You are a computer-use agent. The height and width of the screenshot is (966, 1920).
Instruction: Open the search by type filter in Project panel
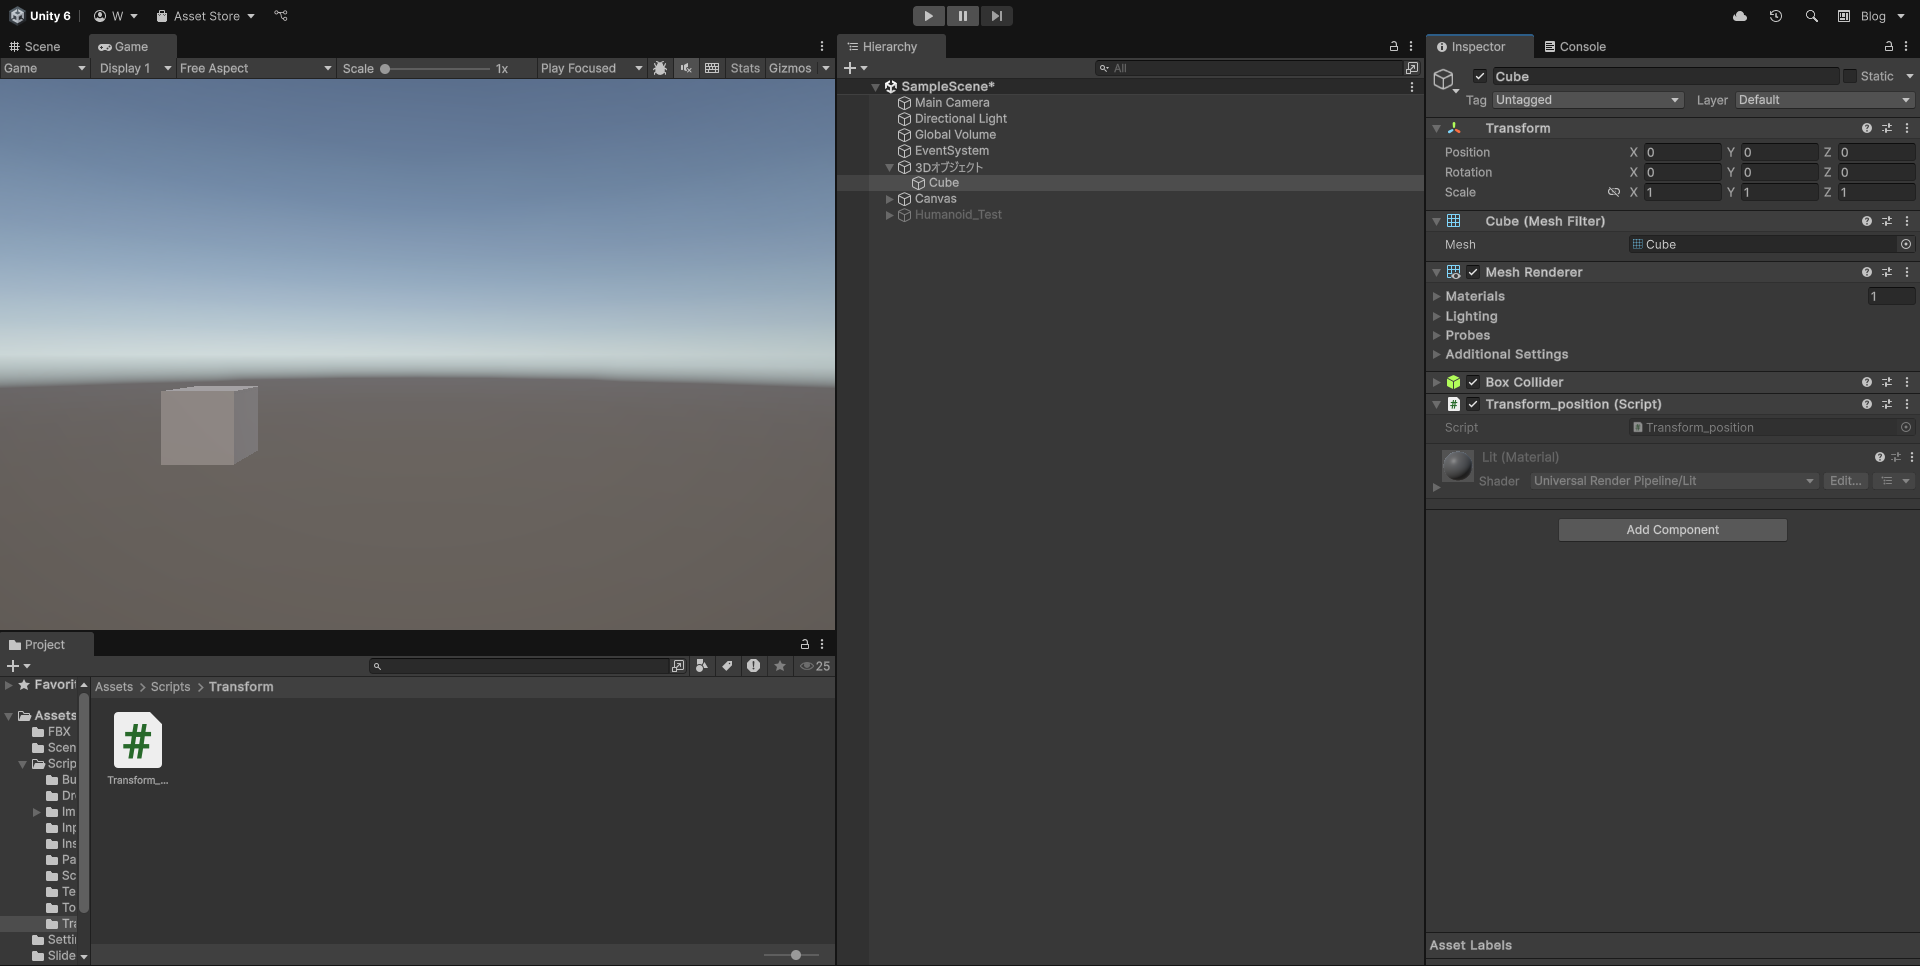click(x=701, y=666)
